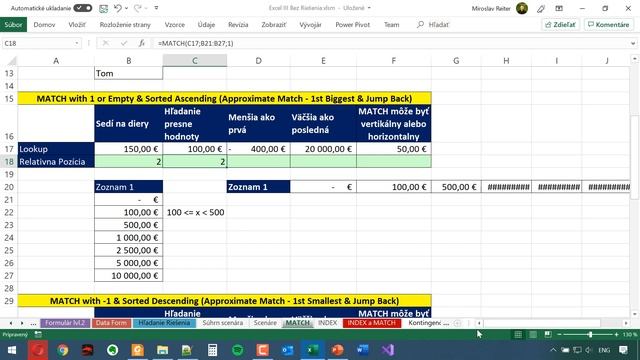
Task: Open Outlook from taskbar
Action: (287, 350)
